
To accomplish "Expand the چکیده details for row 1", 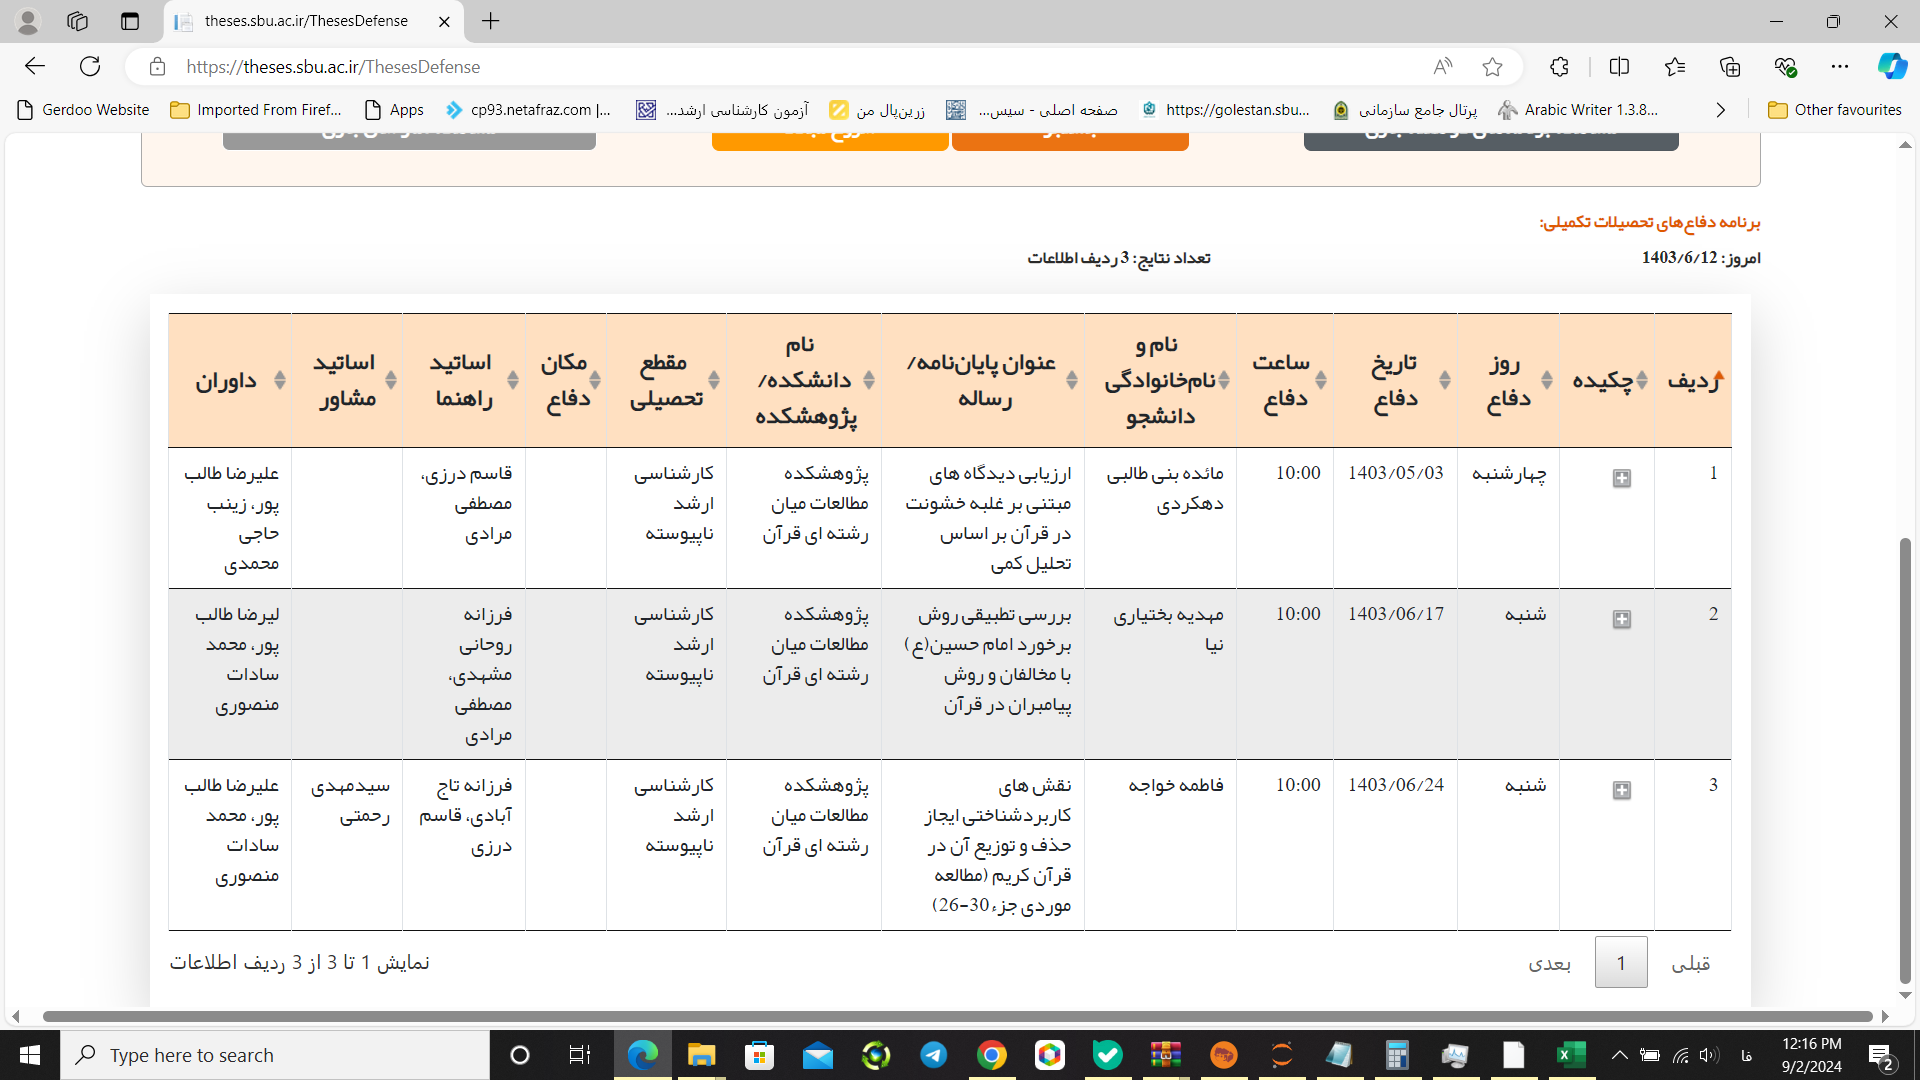I will pos(1621,477).
